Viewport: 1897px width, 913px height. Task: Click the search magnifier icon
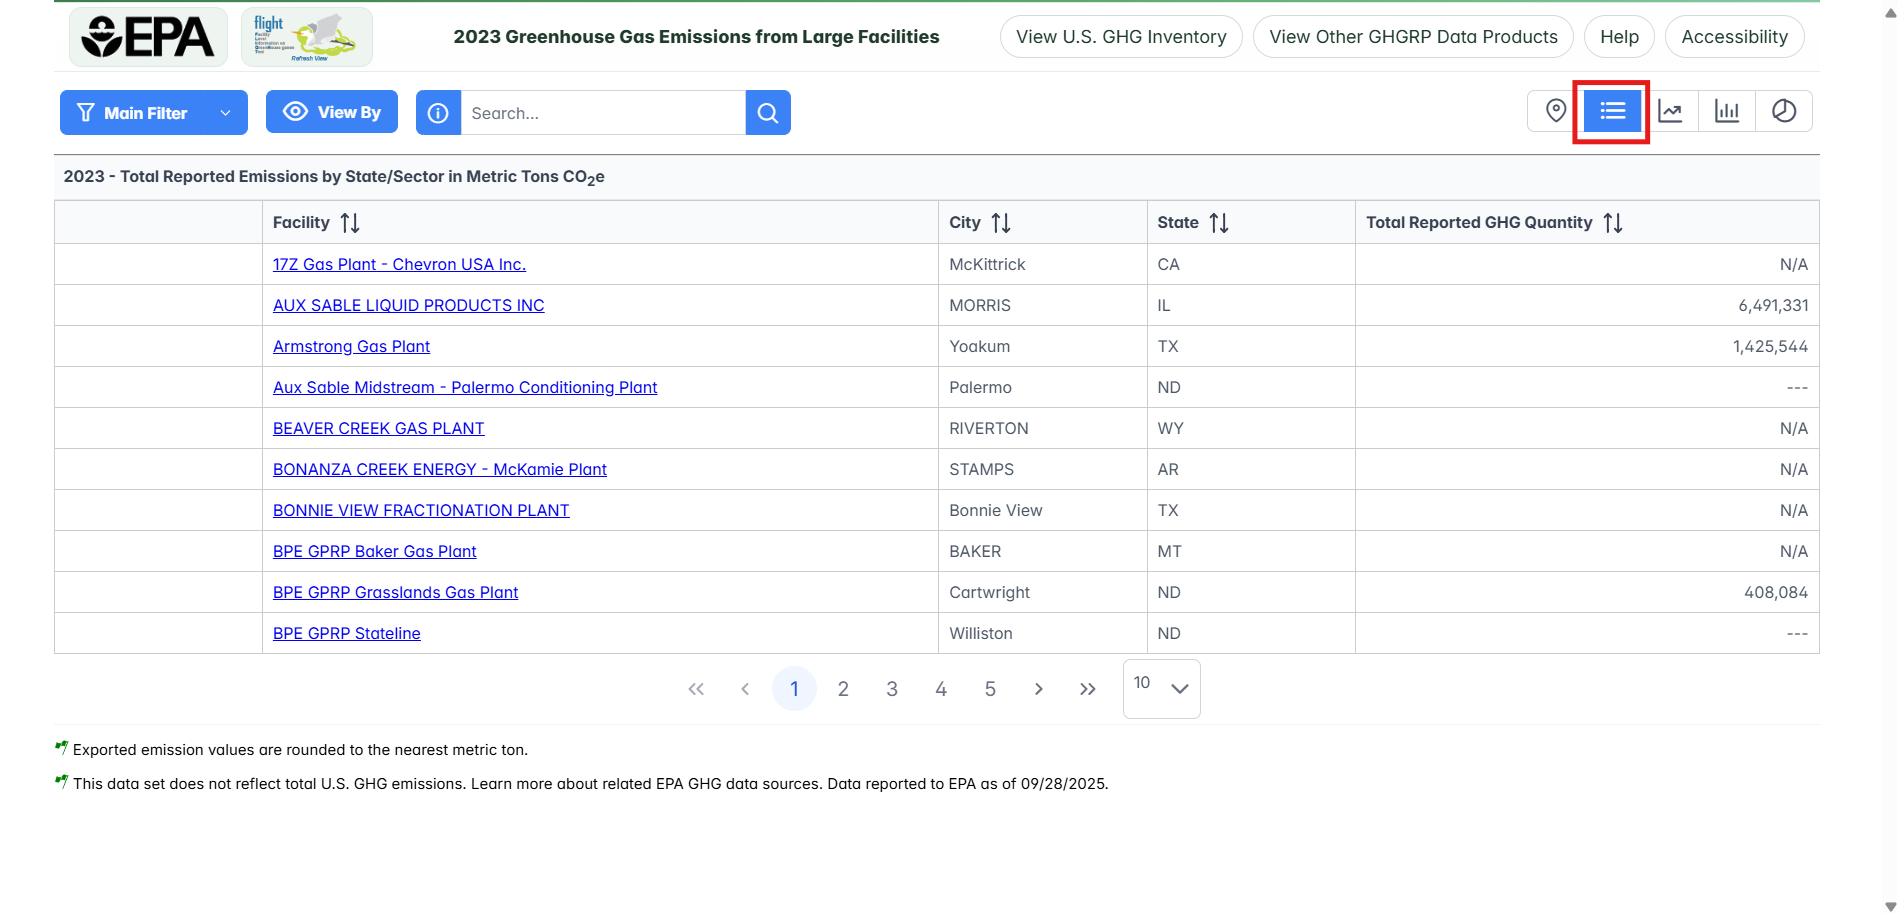pyautogui.click(x=767, y=112)
